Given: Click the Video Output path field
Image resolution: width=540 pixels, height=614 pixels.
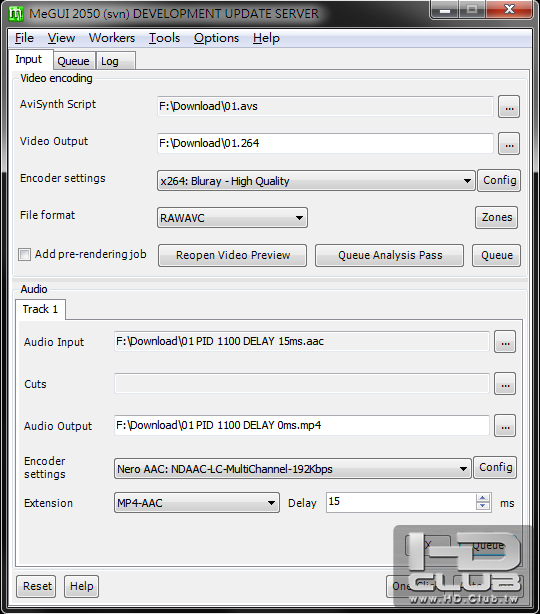Looking at the screenshot, I should coord(325,143).
